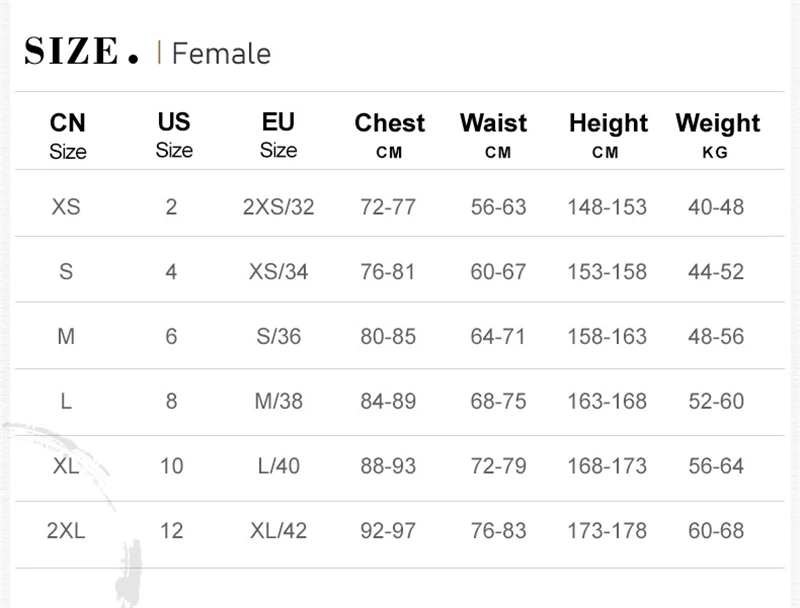Select the XL/42 EU size cell
This screenshot has height=608, width=800.
tap(278, 531)
